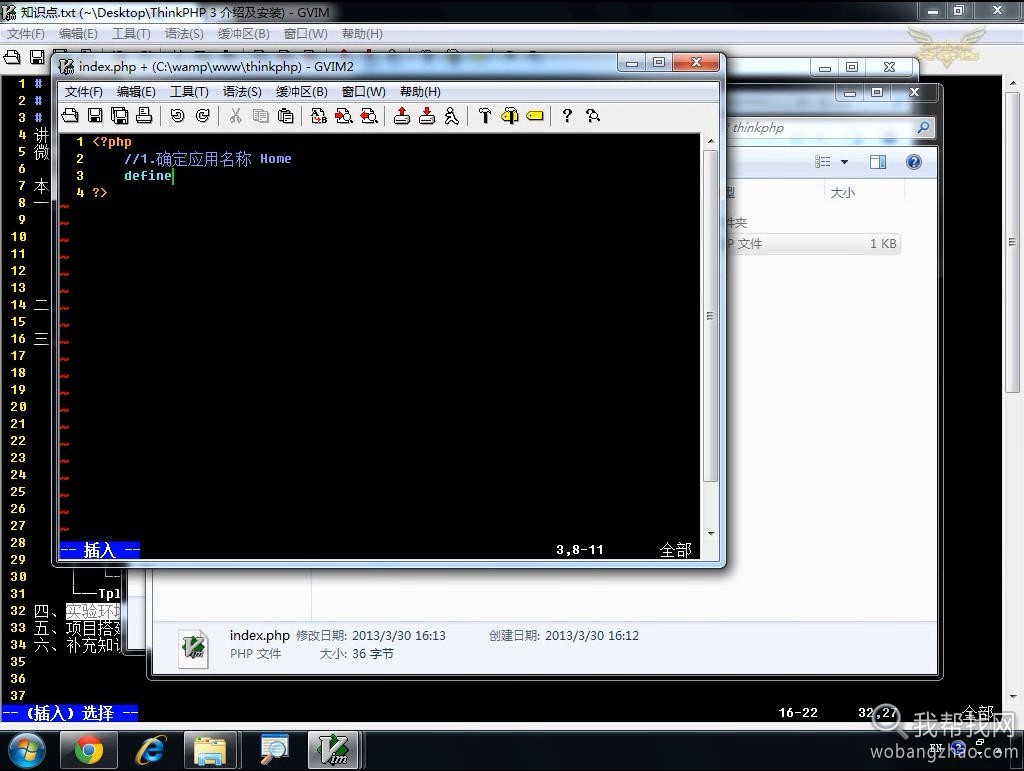Image resolution: width=1024 pixels, height=771 pixels.
Task: Open 编辑(E) menu in GVIM2 window
Action: (x=136, y=91)
